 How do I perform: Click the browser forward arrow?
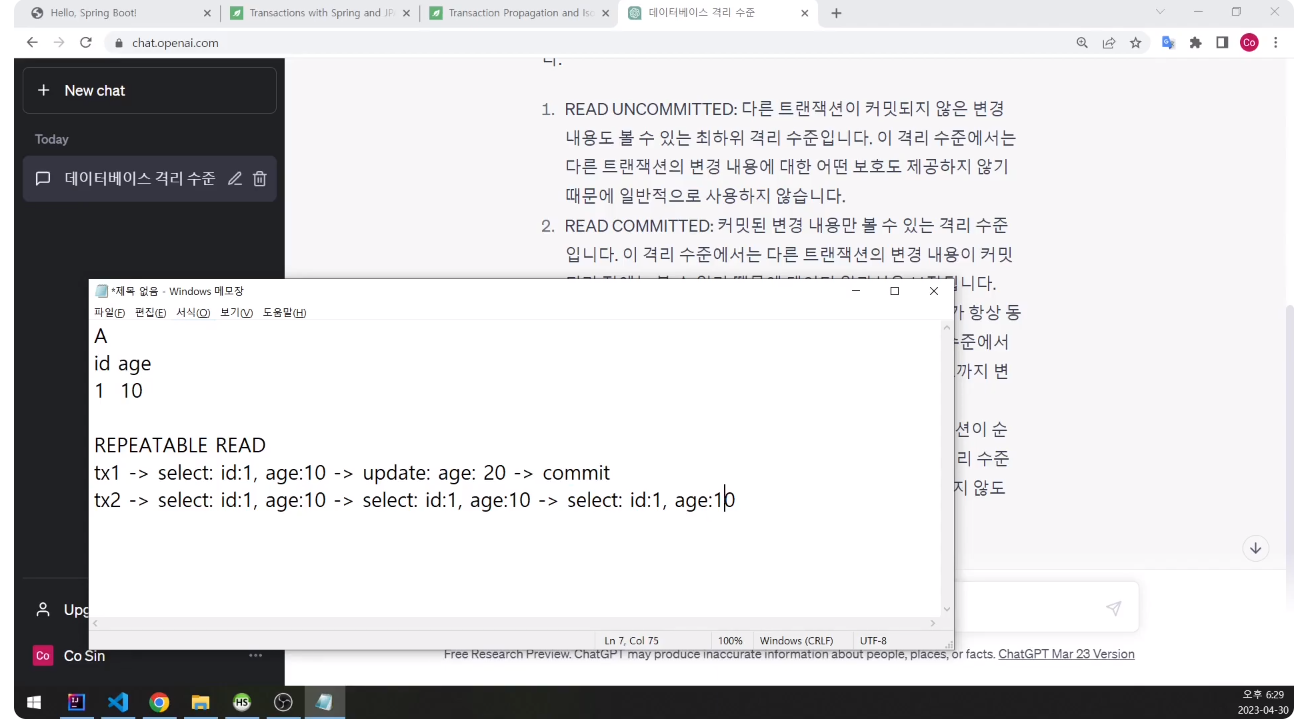59,43
